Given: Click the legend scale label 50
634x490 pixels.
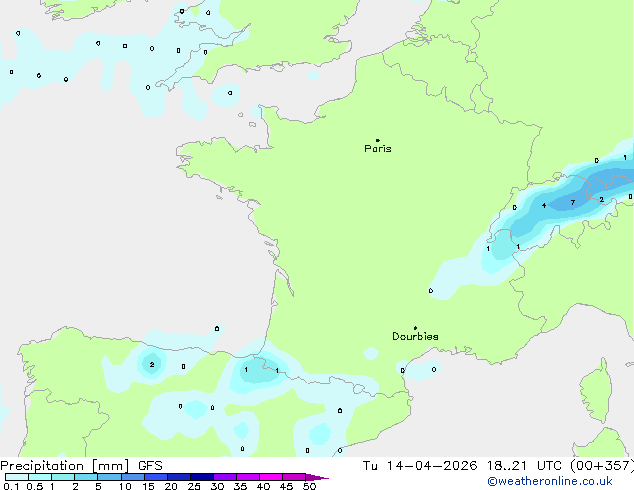Looking at the screenshot, I should pyautogui.click(x=309, y=486).
